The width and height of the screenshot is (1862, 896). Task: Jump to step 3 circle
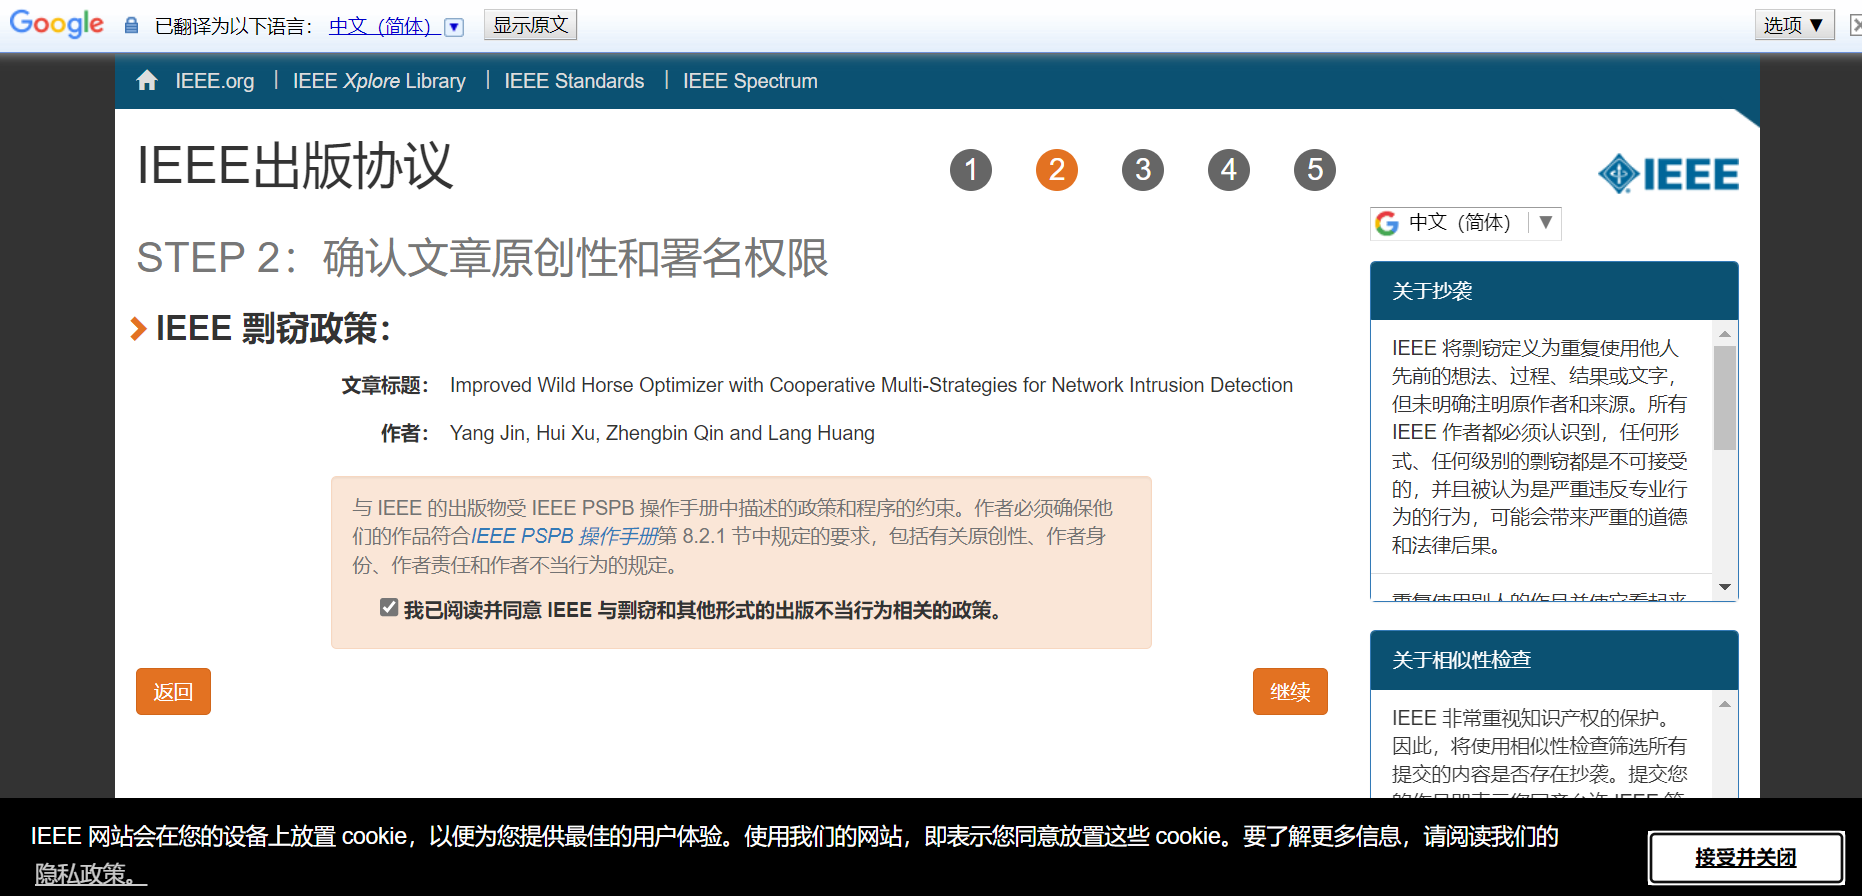point(1143,170)
